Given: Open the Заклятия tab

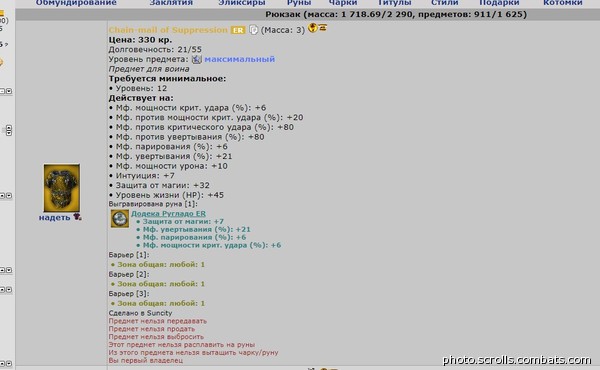Looking at the screenshot, I should click(x=171, y=3).
